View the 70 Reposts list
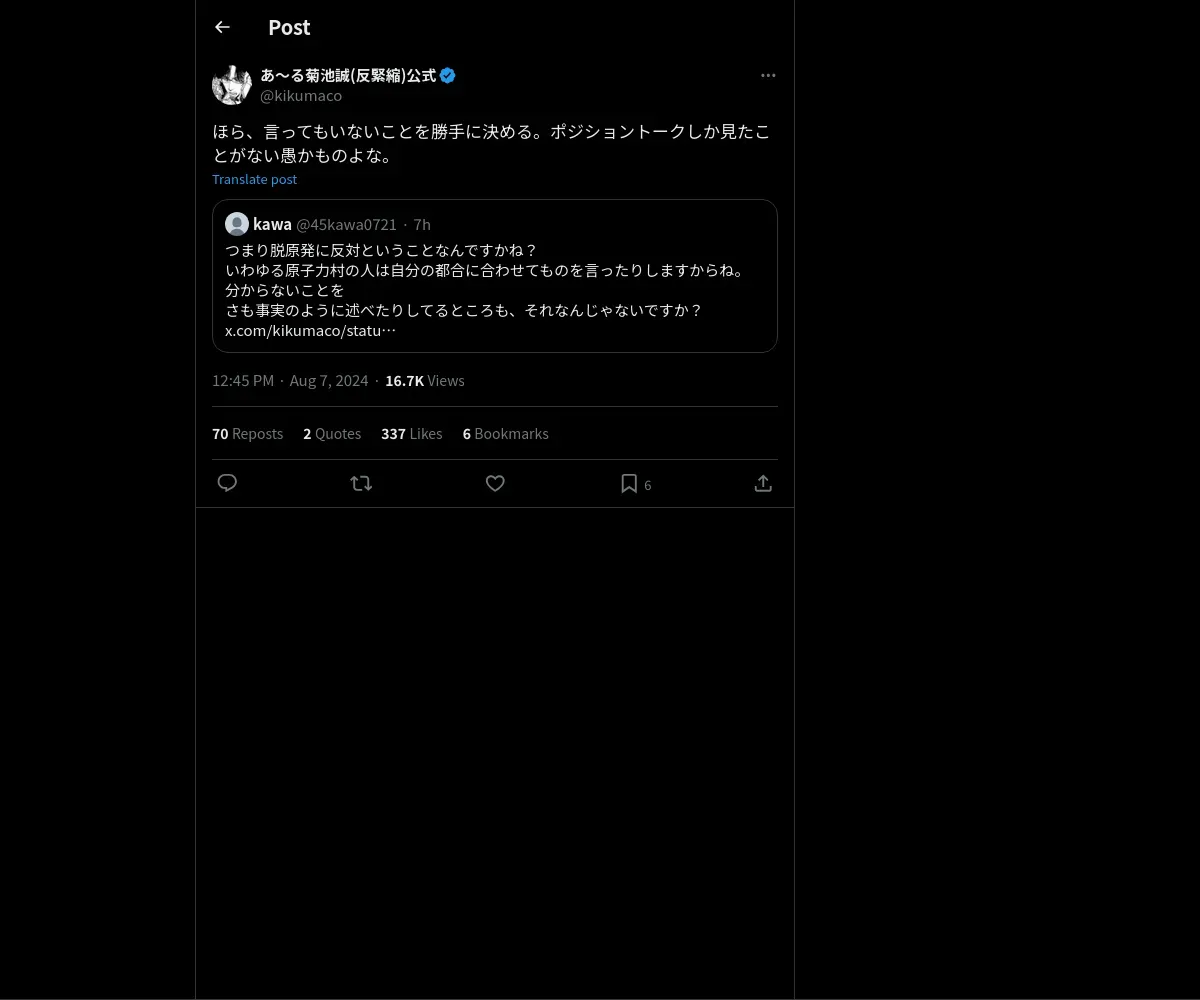The height and width of the screenshot is (1000, 1200). click(x=247, y=433)
